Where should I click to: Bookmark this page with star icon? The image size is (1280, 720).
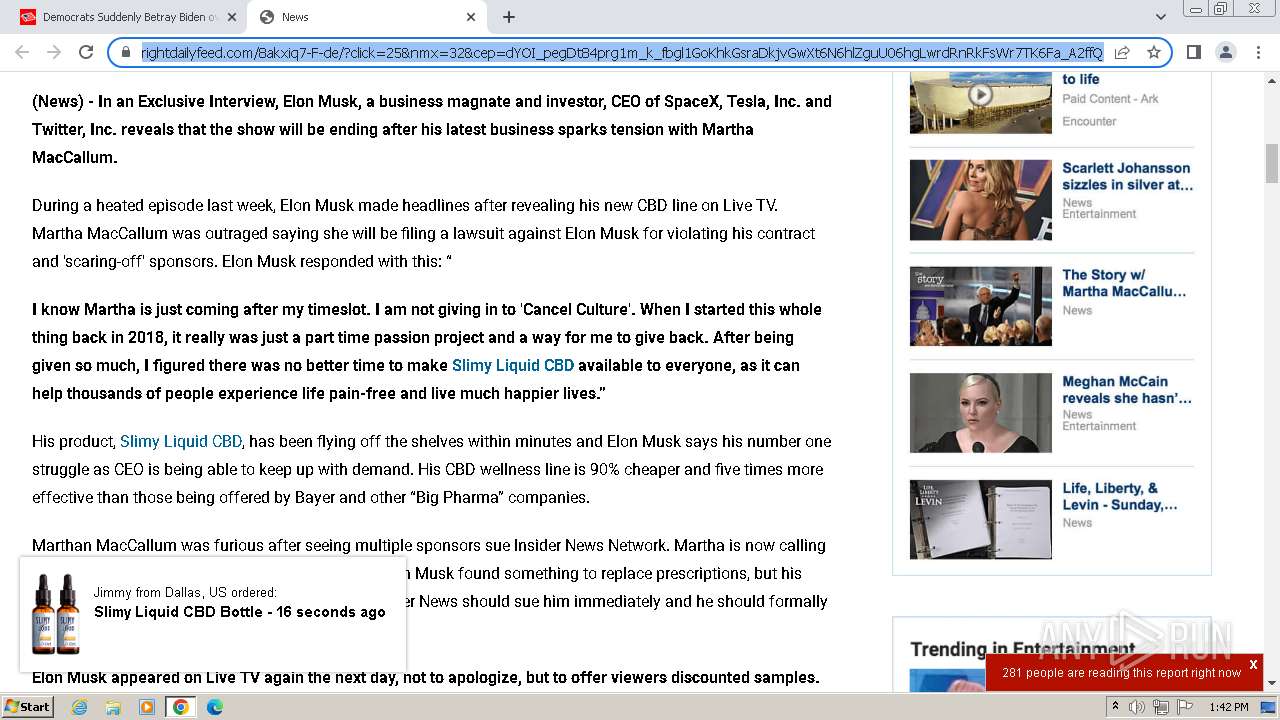tap(1154, 52)
